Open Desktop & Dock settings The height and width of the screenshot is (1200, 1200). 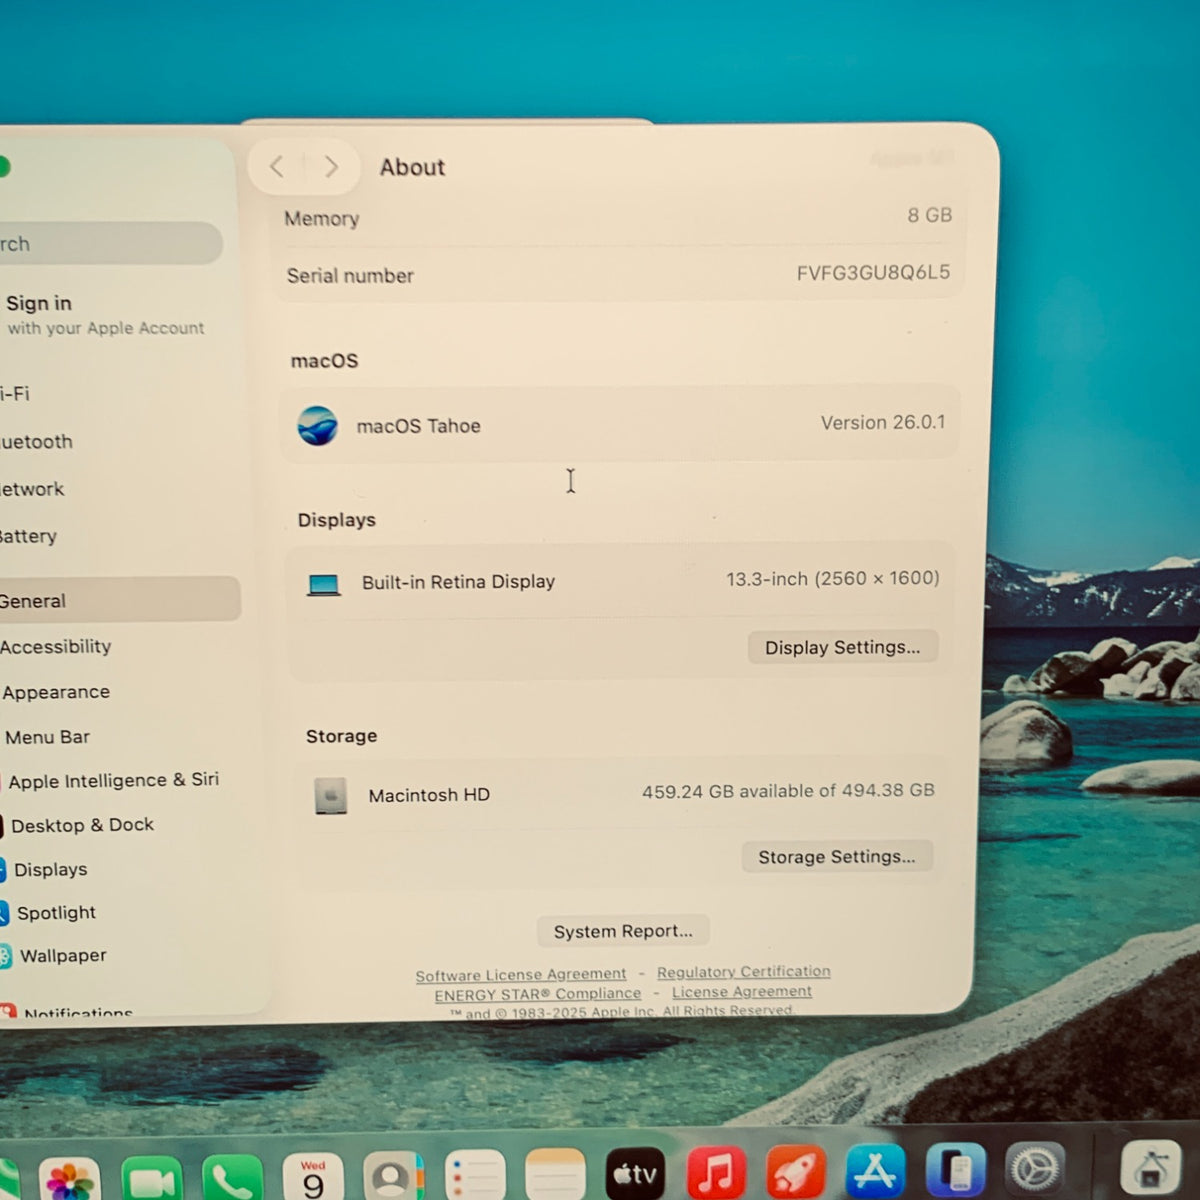pyautogui.click(x=82, y=825)
